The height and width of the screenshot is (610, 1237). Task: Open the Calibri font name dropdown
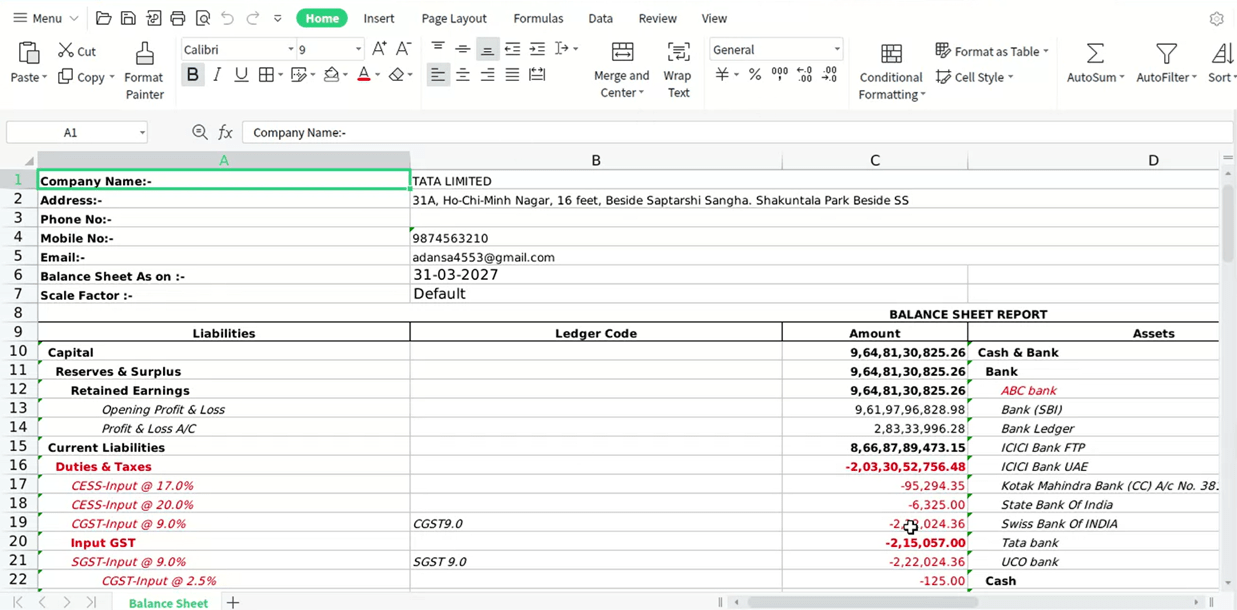(x=291, y=49)
